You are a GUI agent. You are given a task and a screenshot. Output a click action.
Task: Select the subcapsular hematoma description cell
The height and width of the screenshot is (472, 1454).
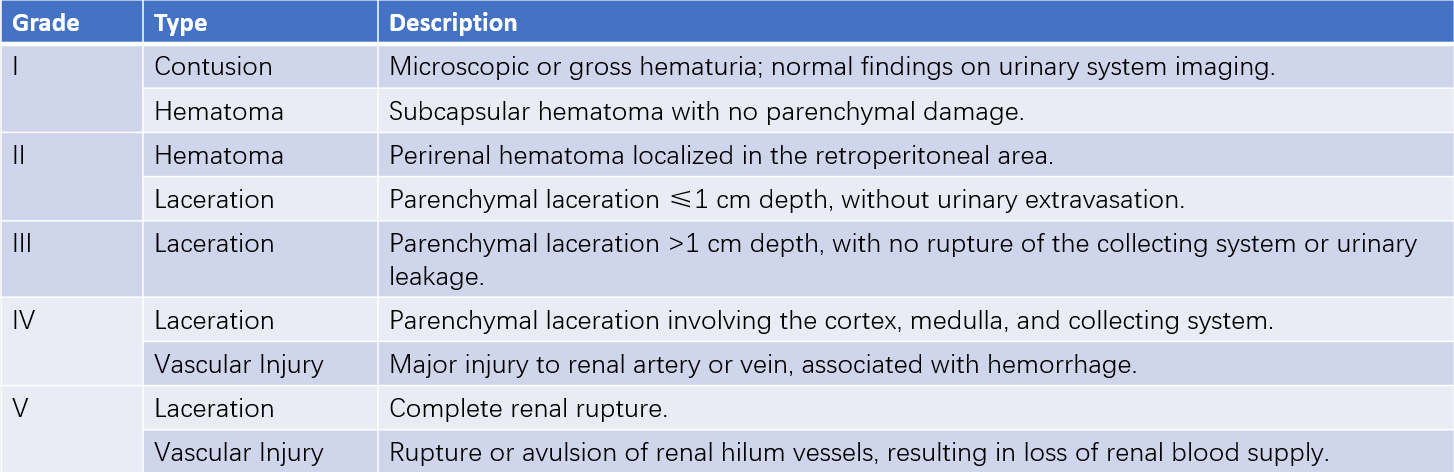[x=706, y=111]
